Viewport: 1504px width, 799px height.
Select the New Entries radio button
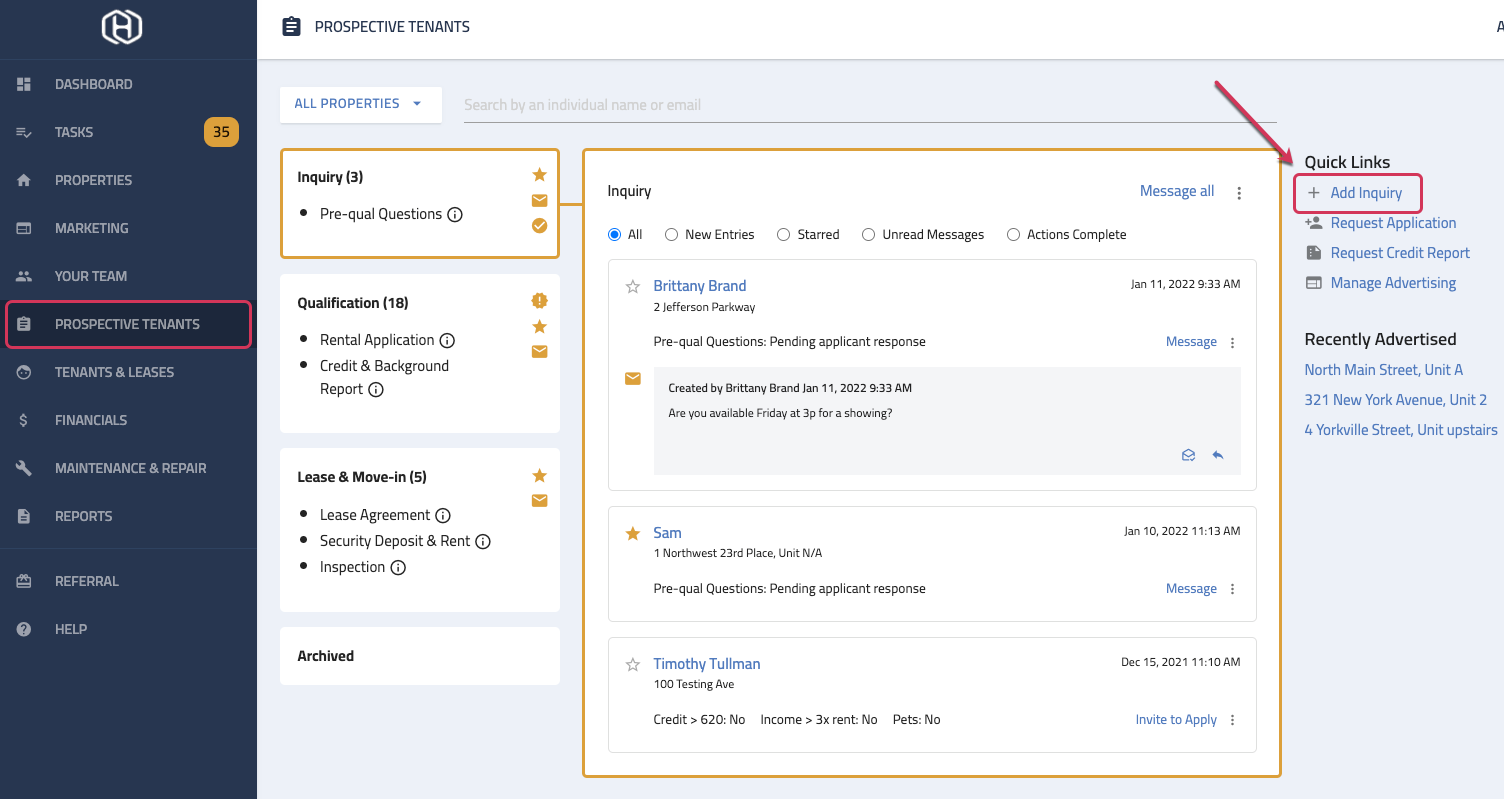tap(672, 235)
